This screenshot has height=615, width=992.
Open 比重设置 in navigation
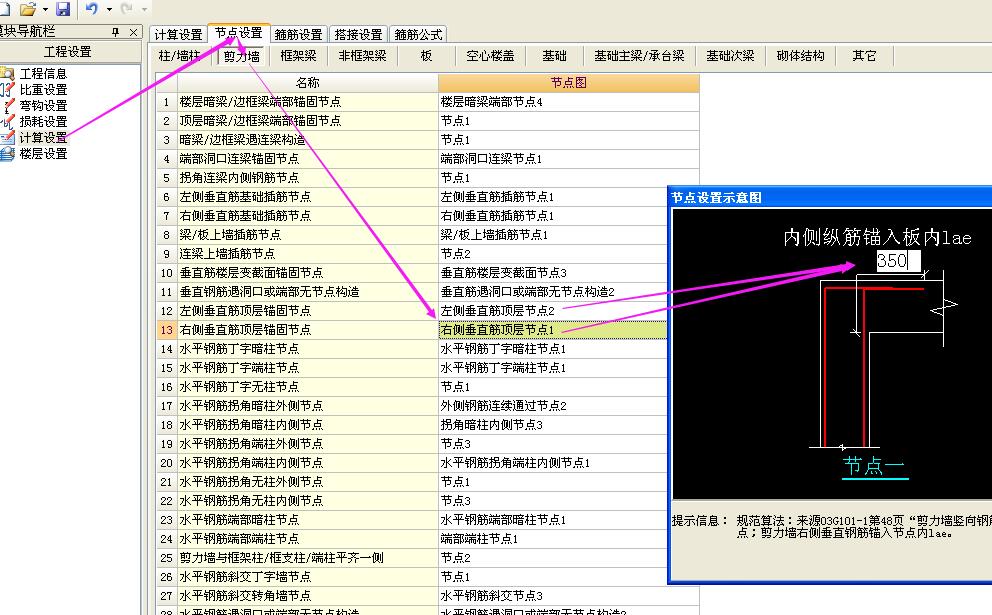coord(43,90)
